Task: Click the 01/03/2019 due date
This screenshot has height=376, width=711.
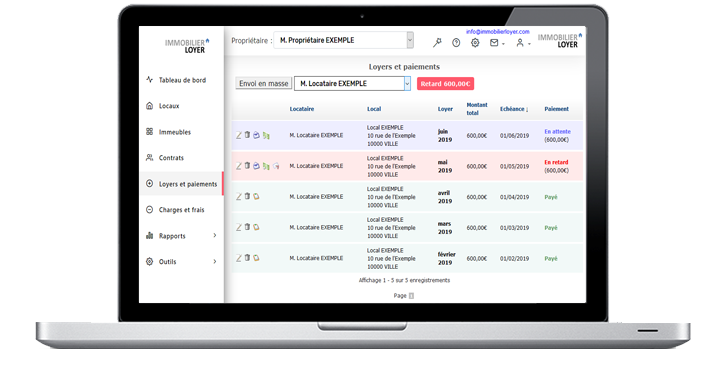Action: tap(514, 228)
